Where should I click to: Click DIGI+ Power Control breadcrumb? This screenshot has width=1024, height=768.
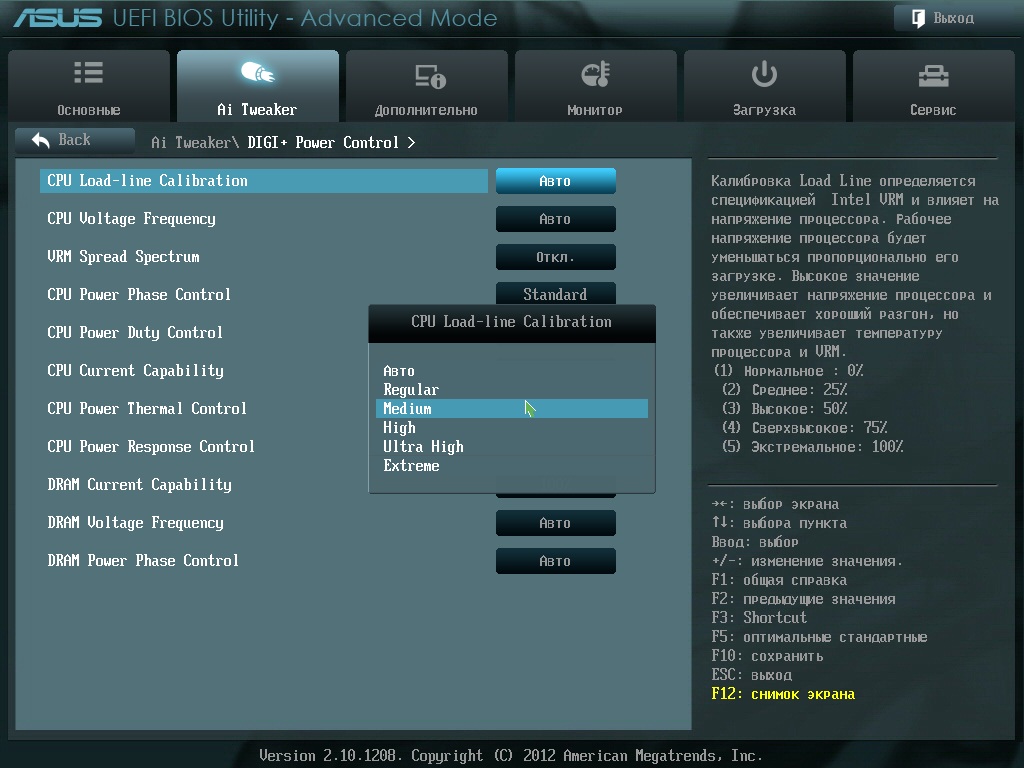point(323,142)
